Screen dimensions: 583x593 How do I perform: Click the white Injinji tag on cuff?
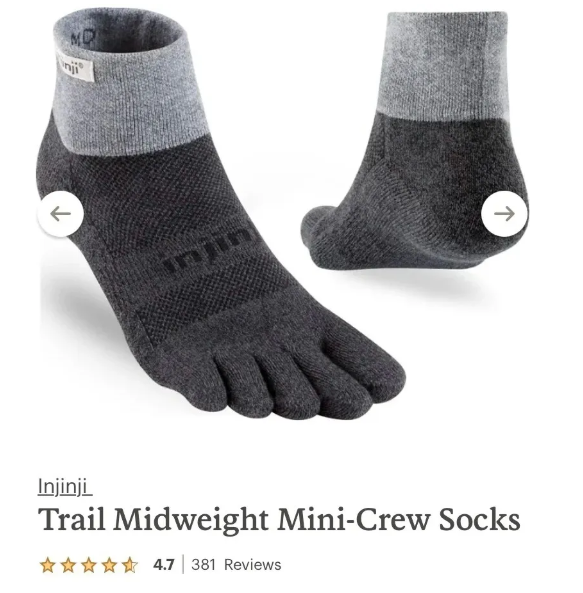(74, 68)
